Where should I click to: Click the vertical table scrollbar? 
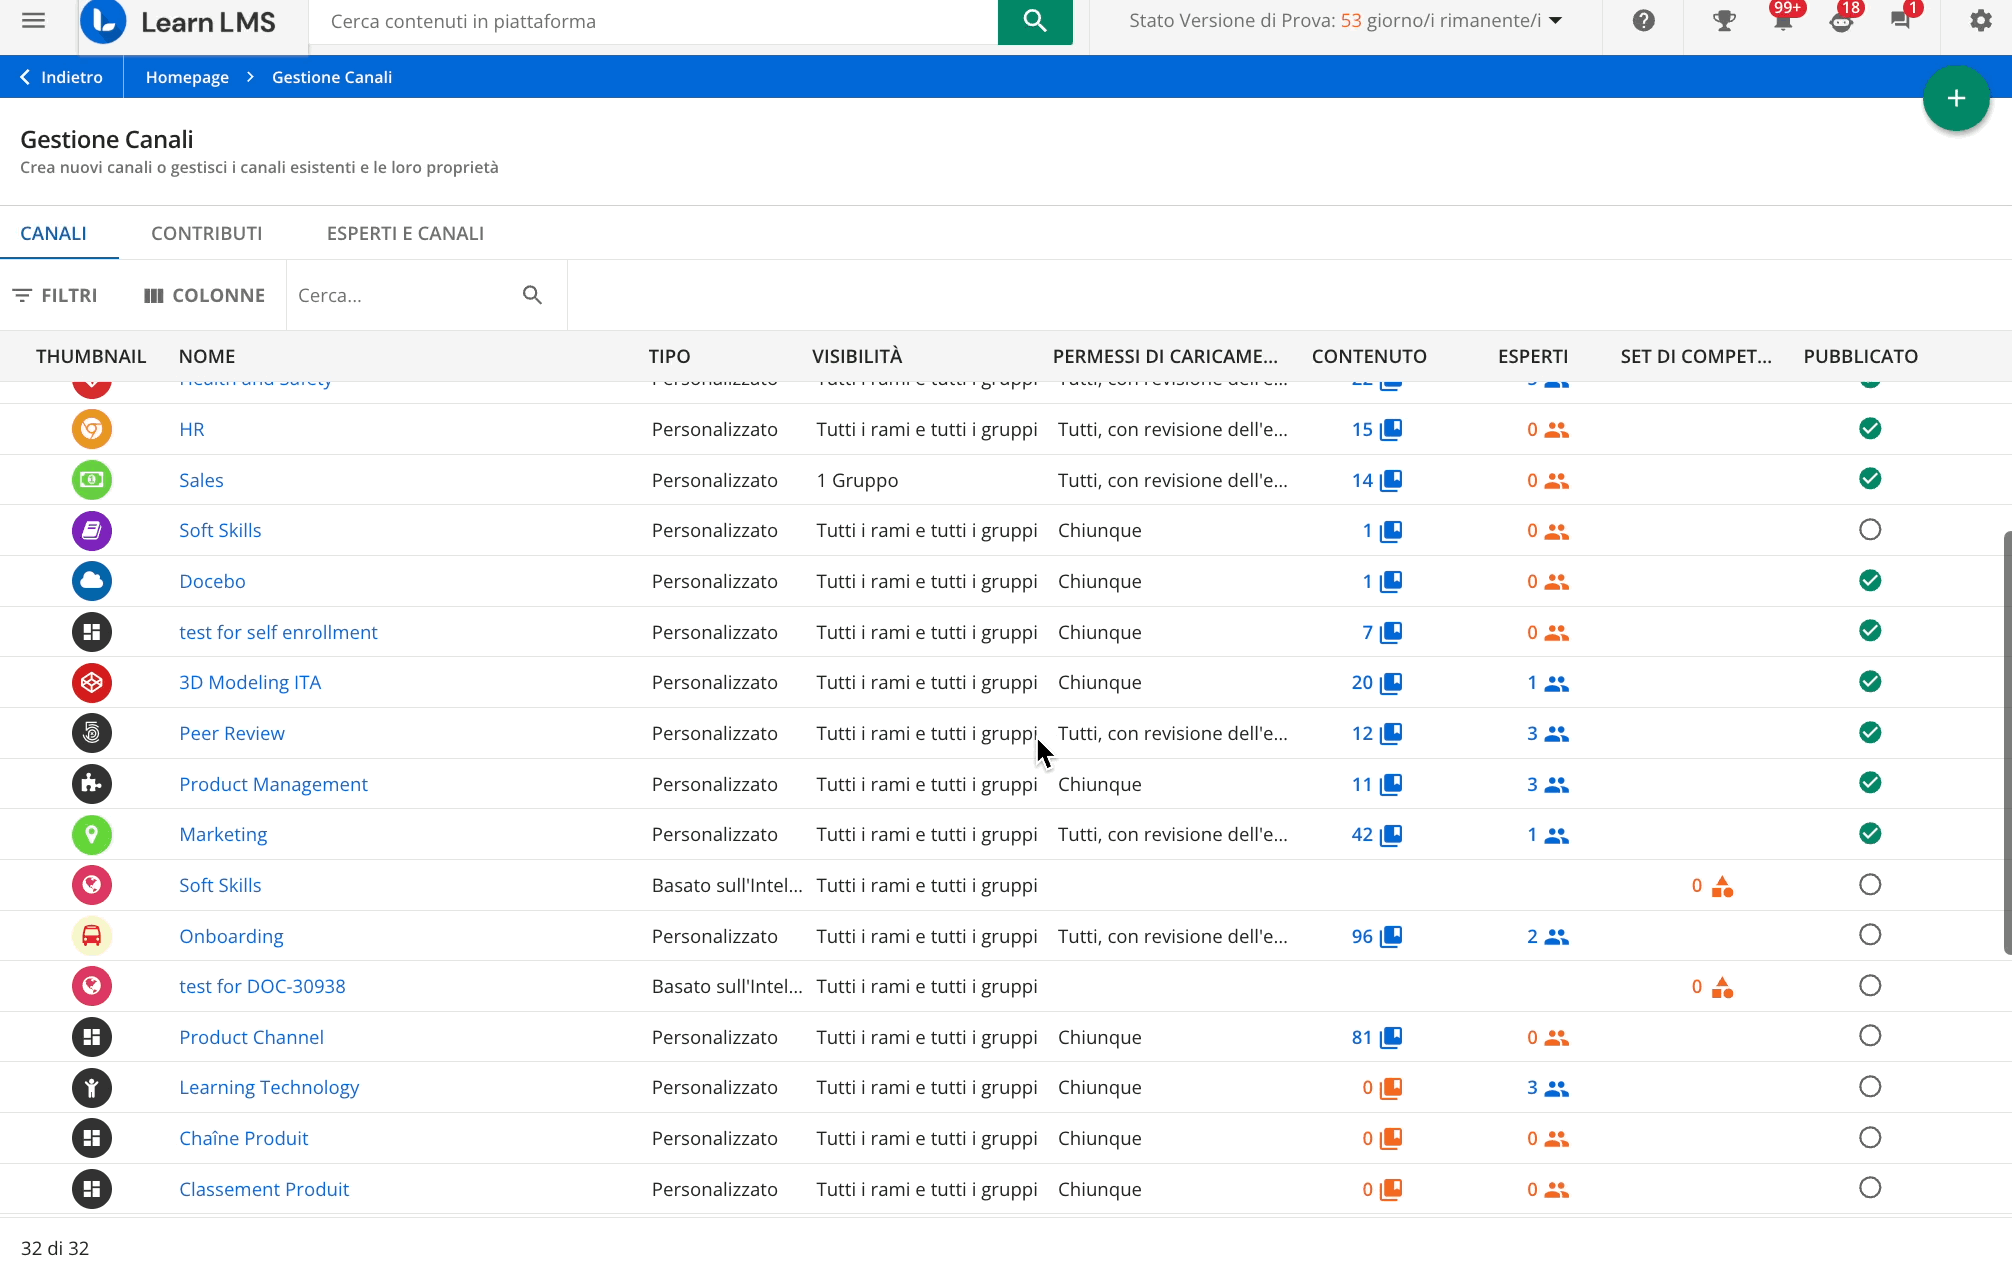click(2006, 742)
